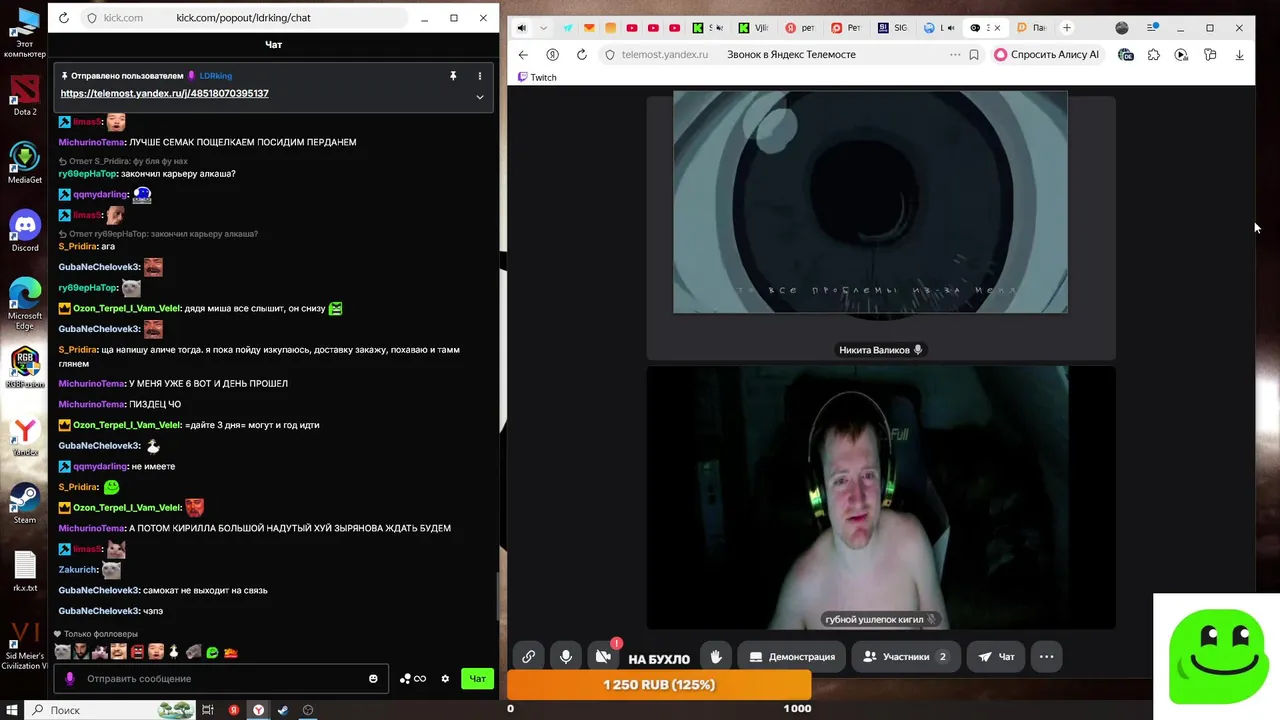Viewport: 1280px width, 720px height.
Task: Click Спросить Алису AI button
Action: coord(1047,55)
